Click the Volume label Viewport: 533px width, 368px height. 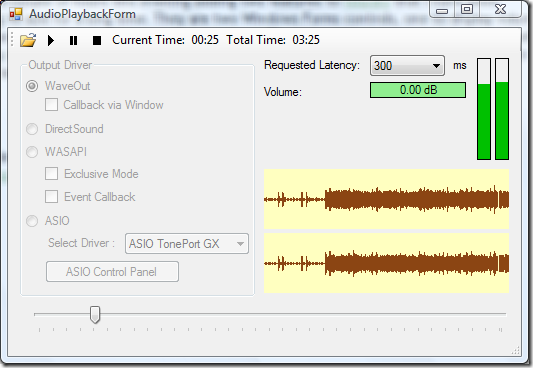click(x=283, y=92)
